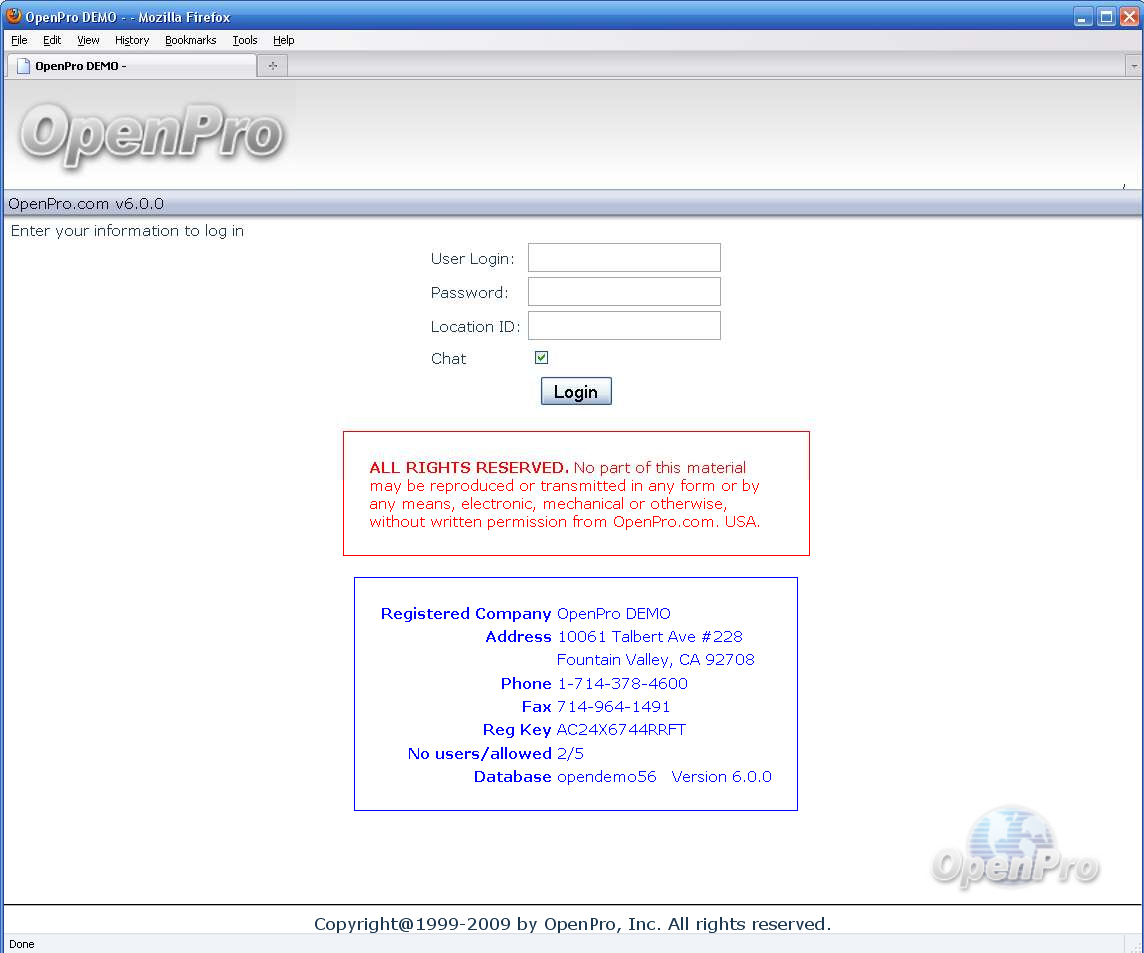Click the OpenPro globe logo at bottom right
Viewport: 1144px width, 953px height.
[1015, 848]
